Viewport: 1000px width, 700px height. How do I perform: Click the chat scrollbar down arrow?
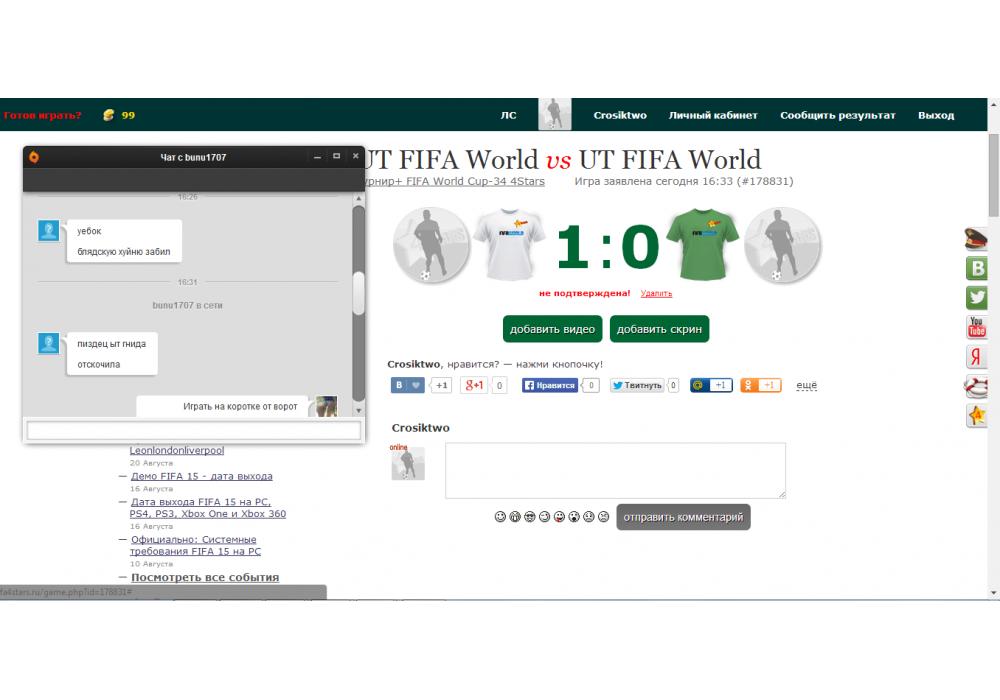click(x=358, y=411)
